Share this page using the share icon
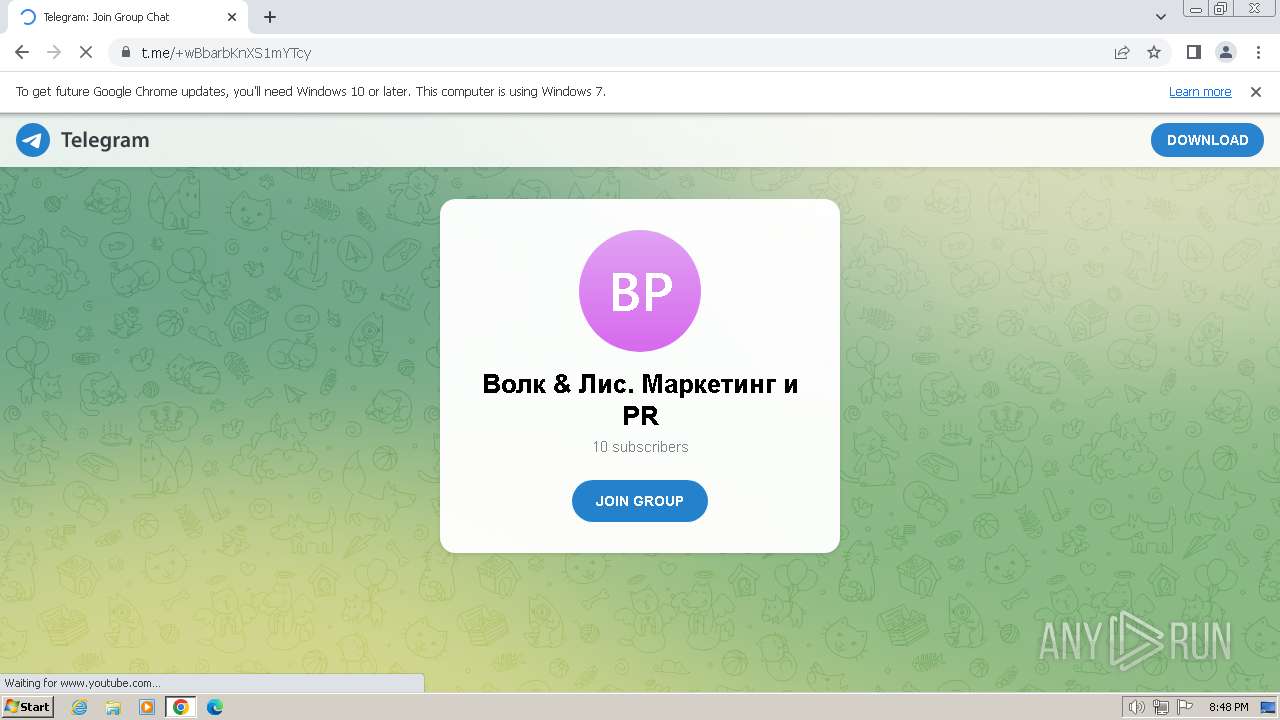The width and height of the screenshot is (1280, 720). point(1122,53)
